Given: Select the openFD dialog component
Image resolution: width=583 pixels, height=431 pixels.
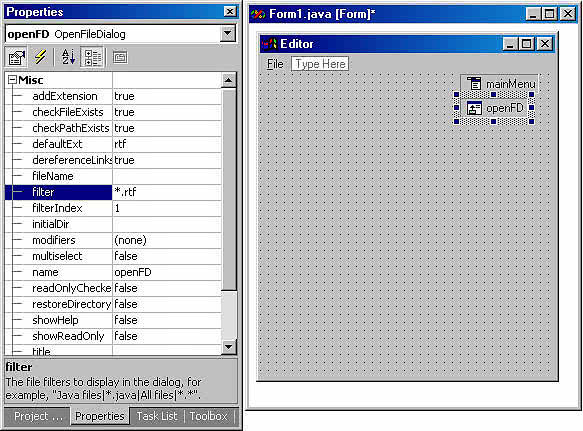Looking at the screenshot, I should pos(494,108).
